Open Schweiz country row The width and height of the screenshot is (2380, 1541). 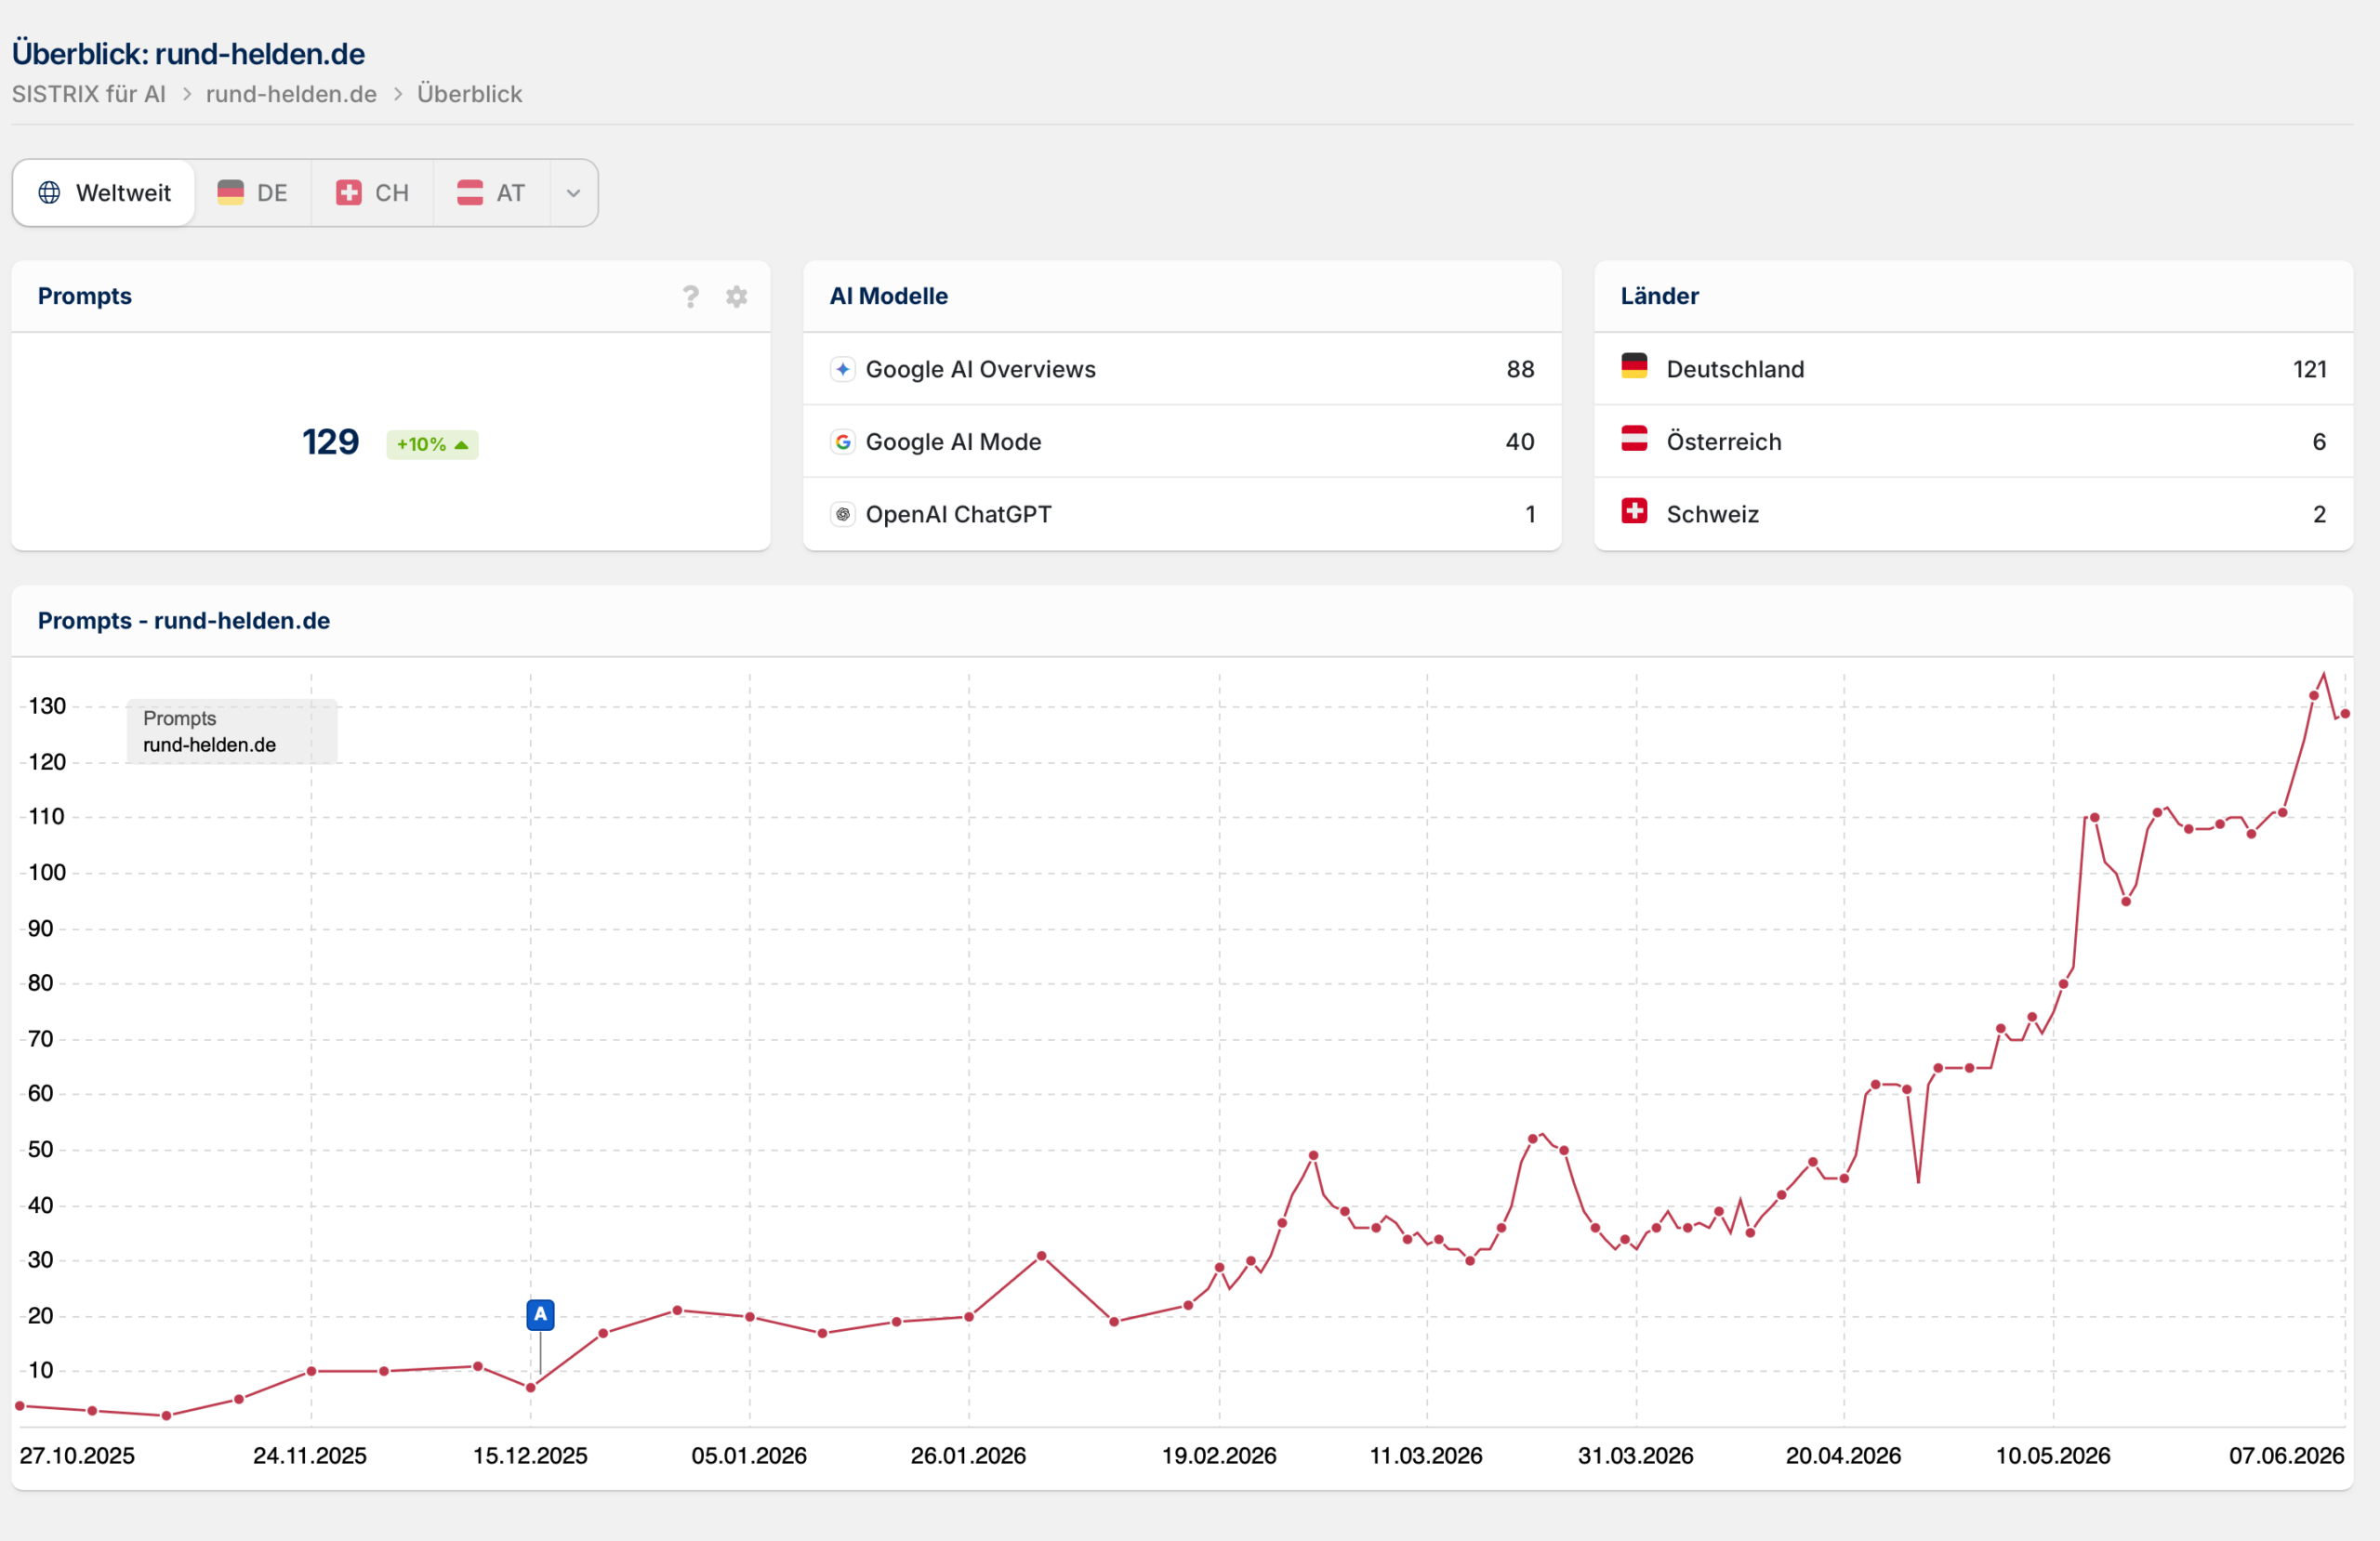[x=1972, y=514]
